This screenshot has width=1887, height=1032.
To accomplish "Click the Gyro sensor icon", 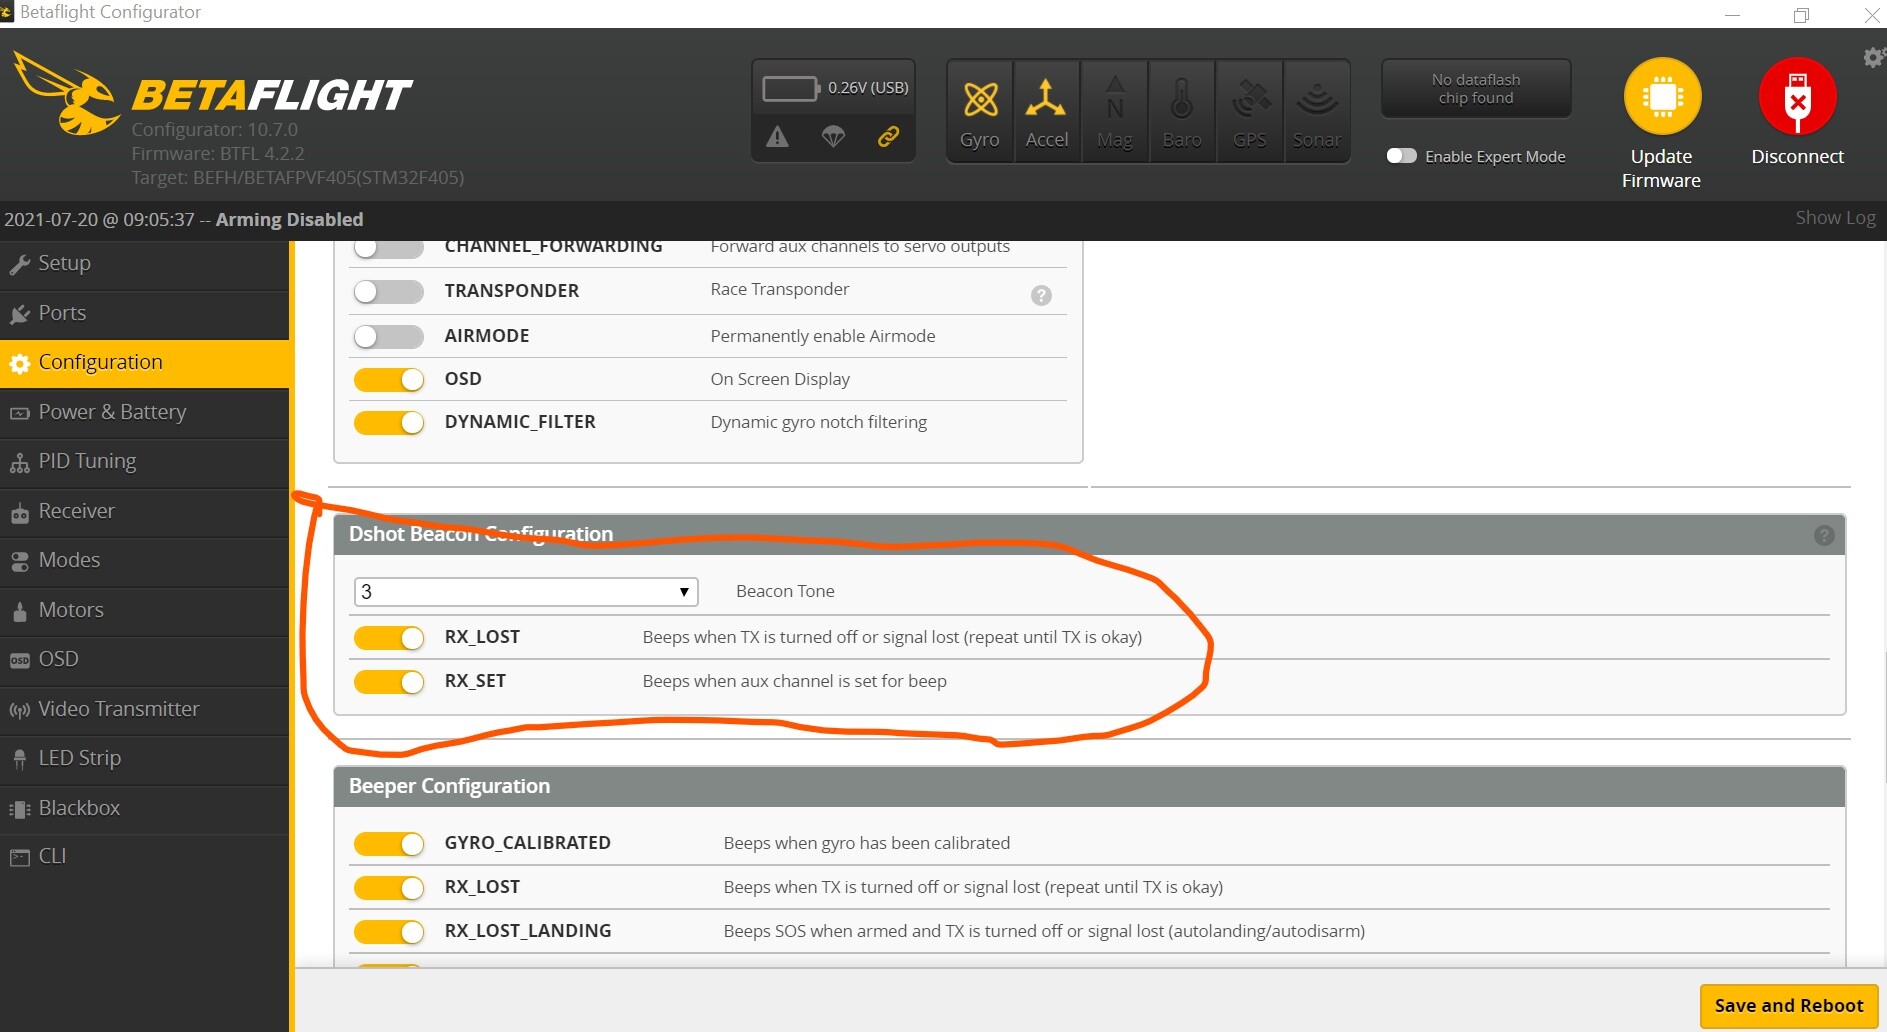I will point(980,101).
